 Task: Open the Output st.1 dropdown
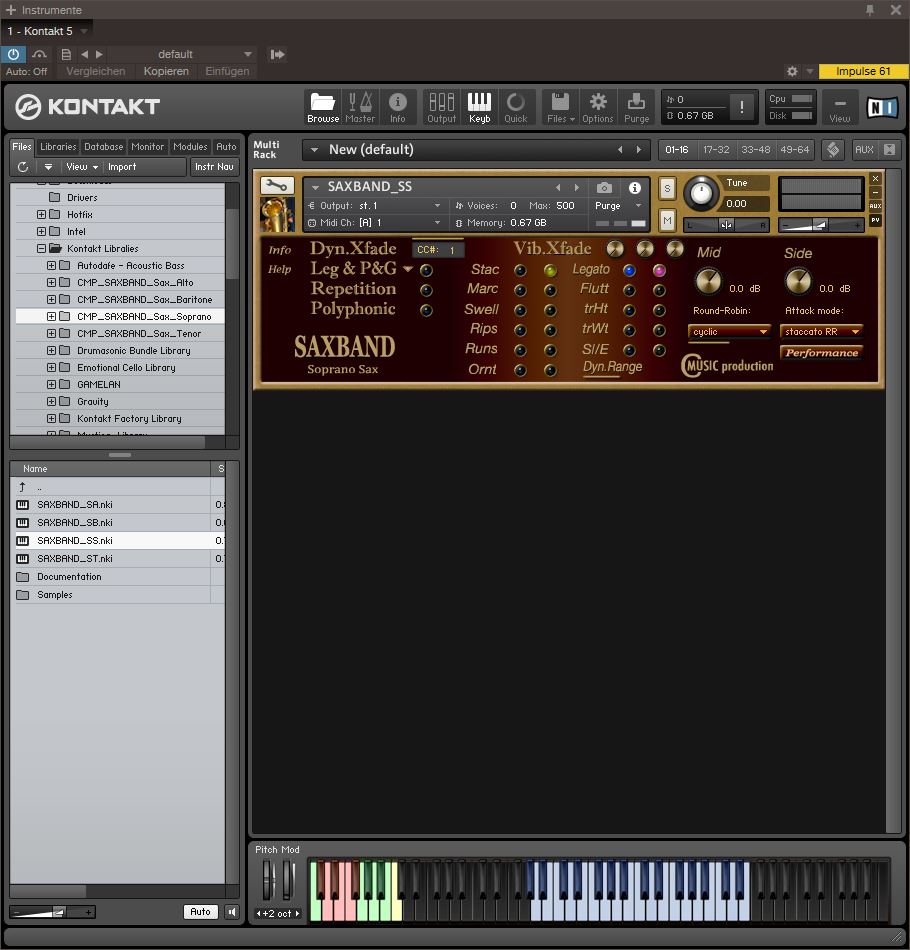pyautogui.click(x=374, y=206)
